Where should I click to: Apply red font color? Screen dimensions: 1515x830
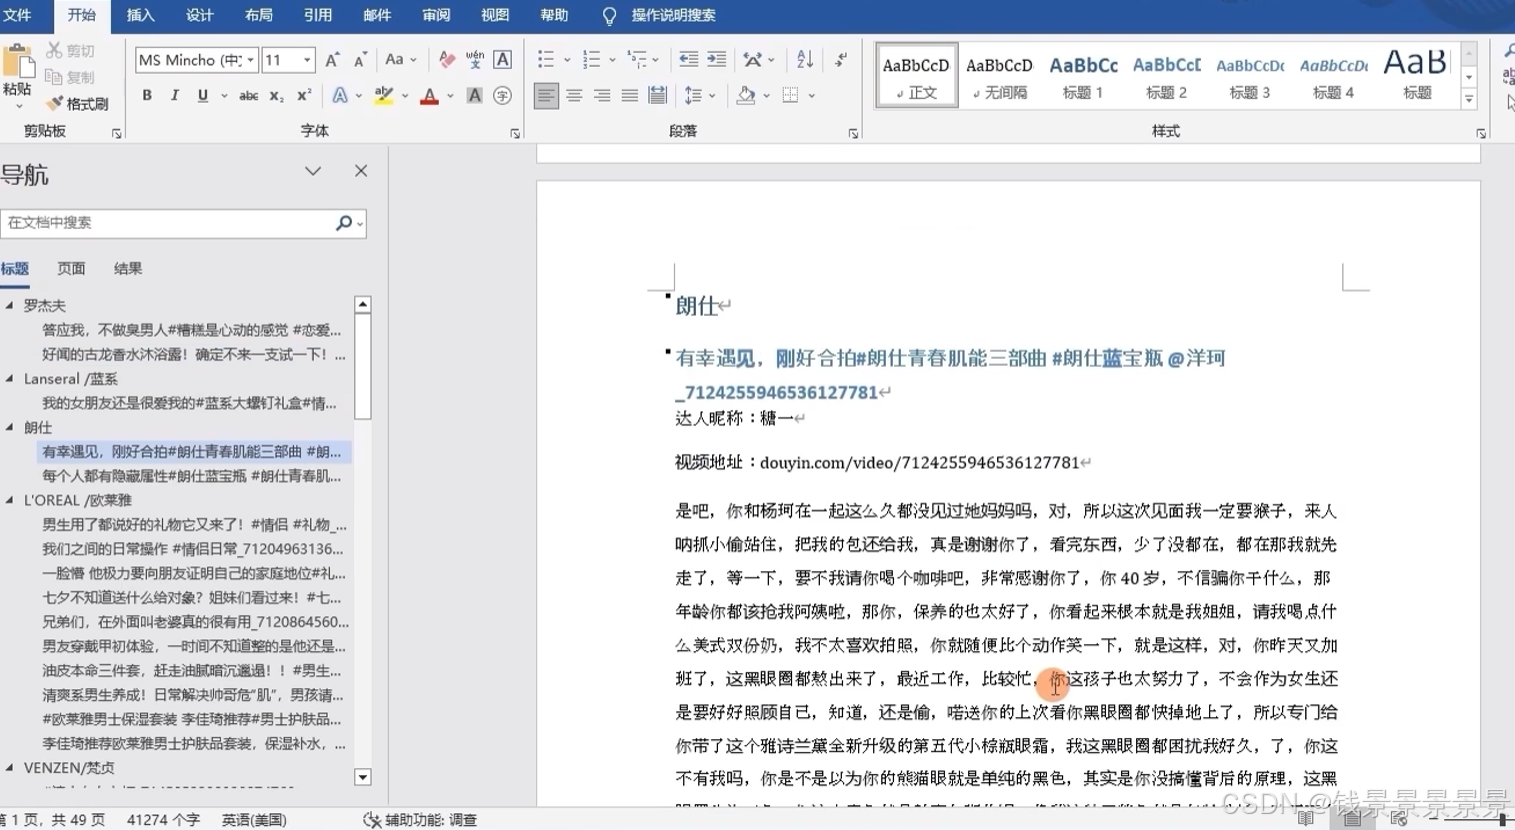pyautogui.click(x=429, y=95)
